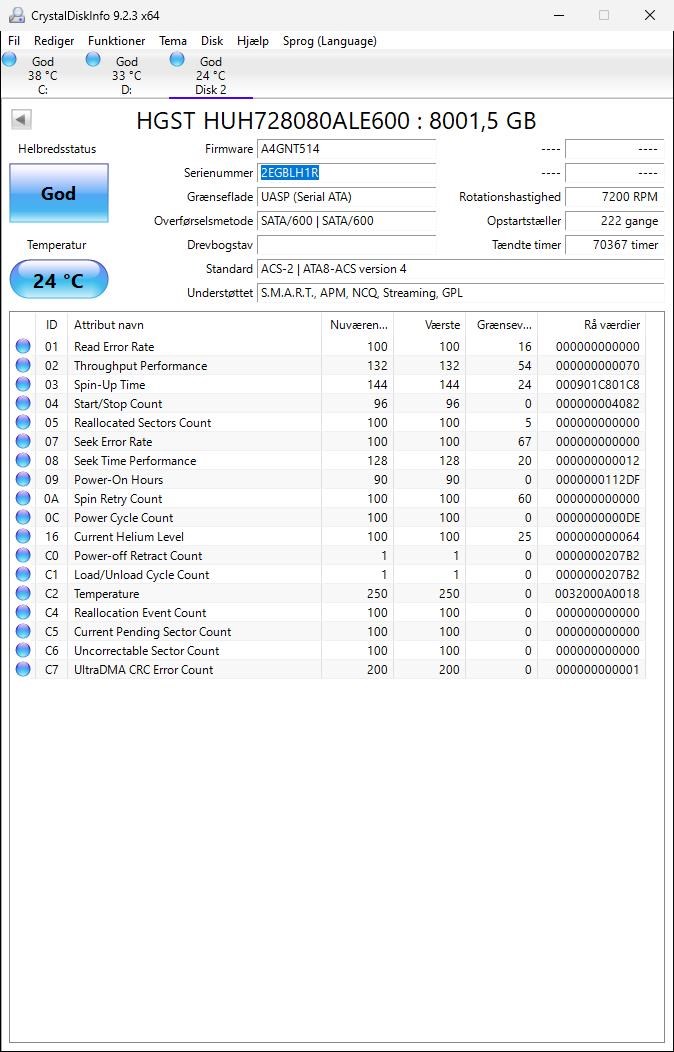The width and height of the screenshot is (674, 1052).
Task: Click status orb for UltraDMA CRC Error Count
Action: point(23,670)
